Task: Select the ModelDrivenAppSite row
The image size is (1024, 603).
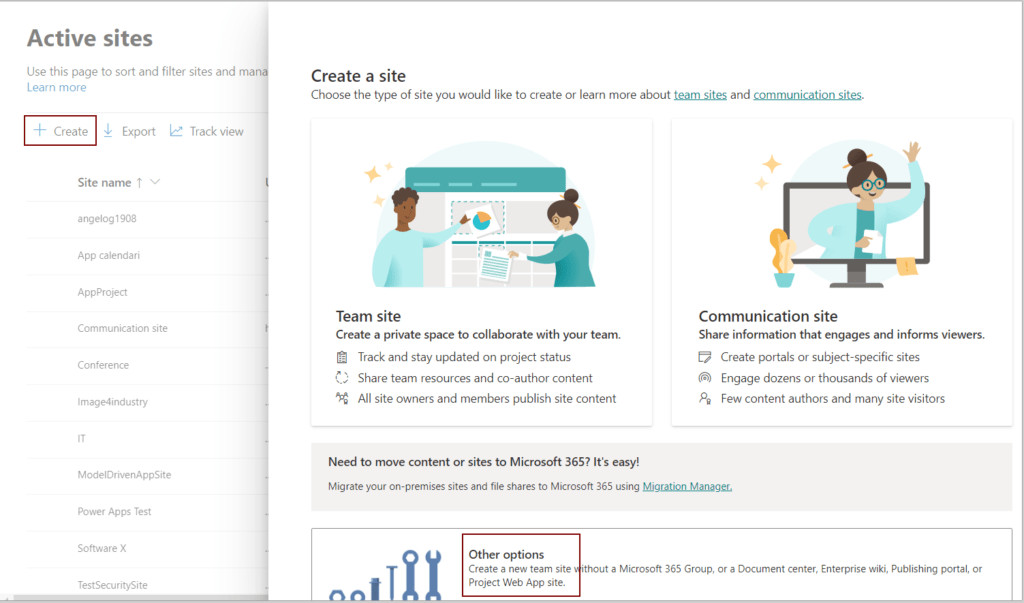Action: click(x=124, y=475)
